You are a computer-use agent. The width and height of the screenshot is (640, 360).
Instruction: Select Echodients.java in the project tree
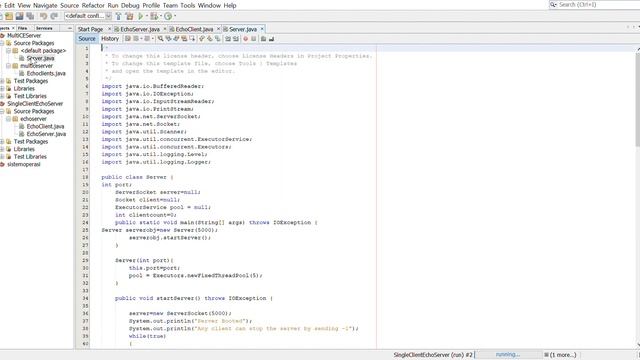click(46, 73)
